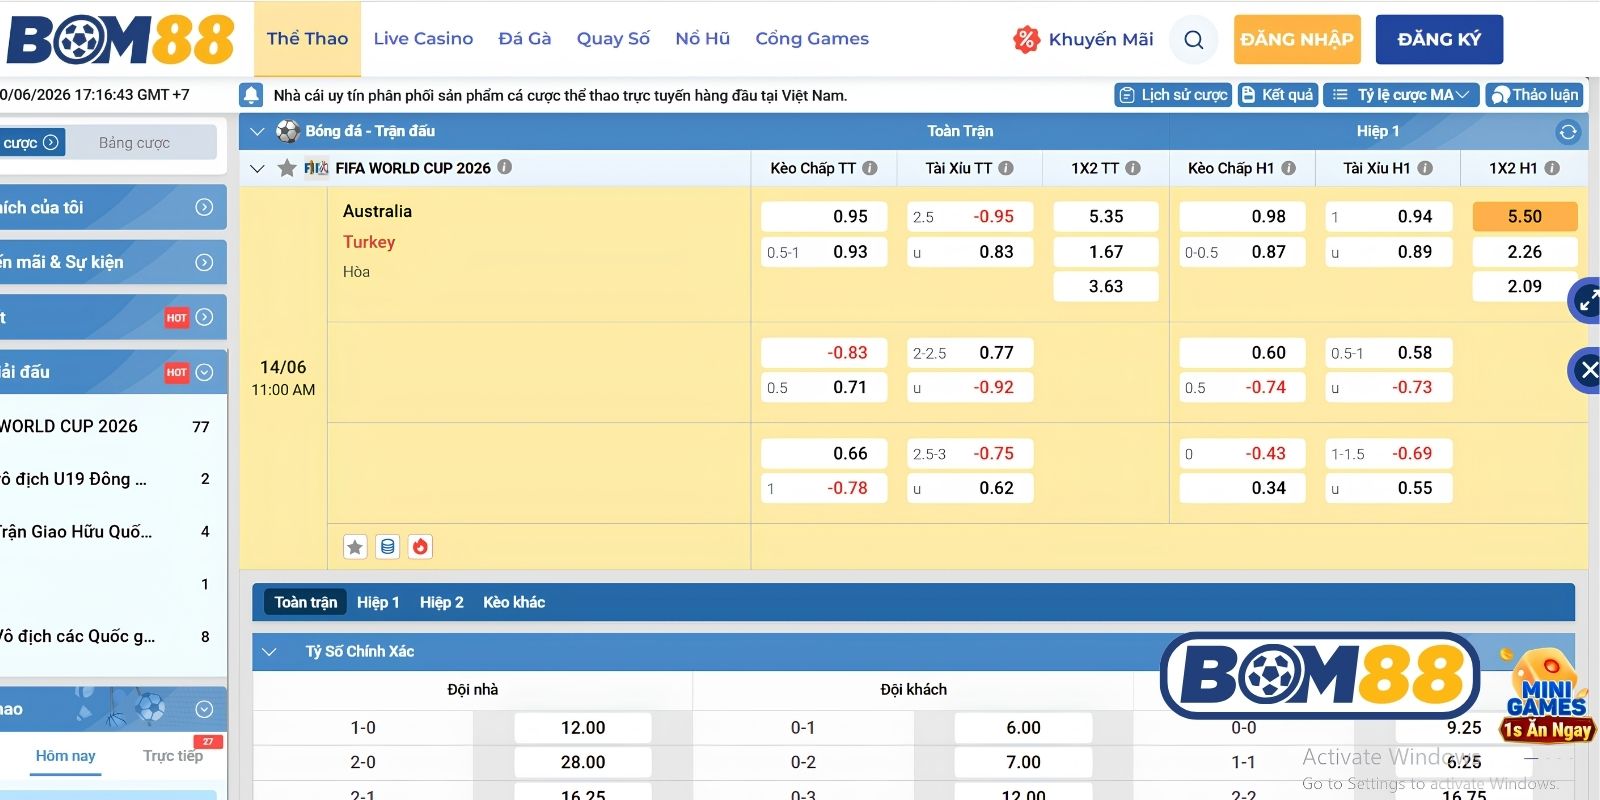Open the Đá Gà menu
The width and height of the screenshot is (1600, 800).
click(525, 39)
